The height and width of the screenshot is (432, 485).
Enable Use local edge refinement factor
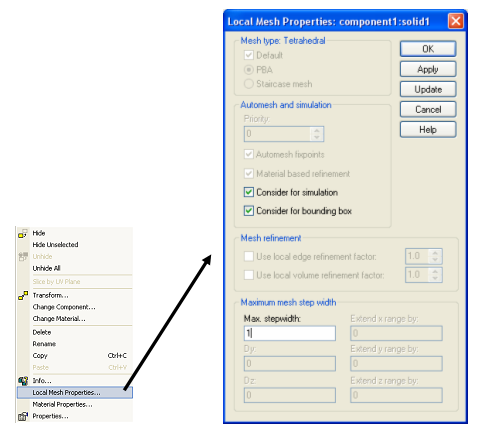point(249,256)
